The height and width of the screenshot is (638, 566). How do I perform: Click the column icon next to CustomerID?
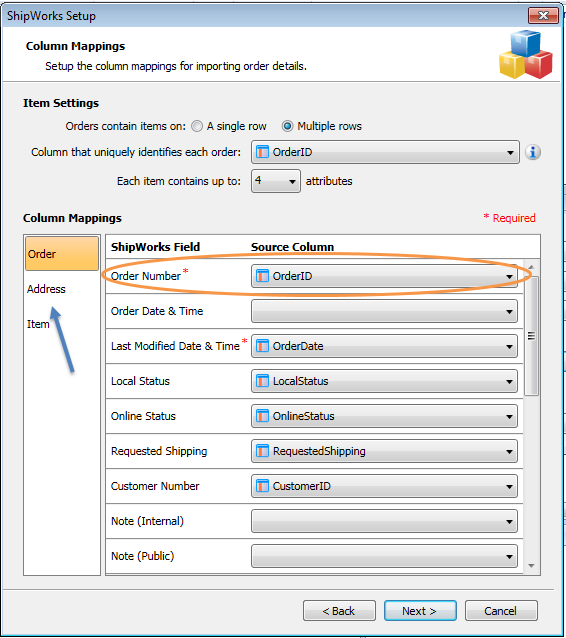262,486
